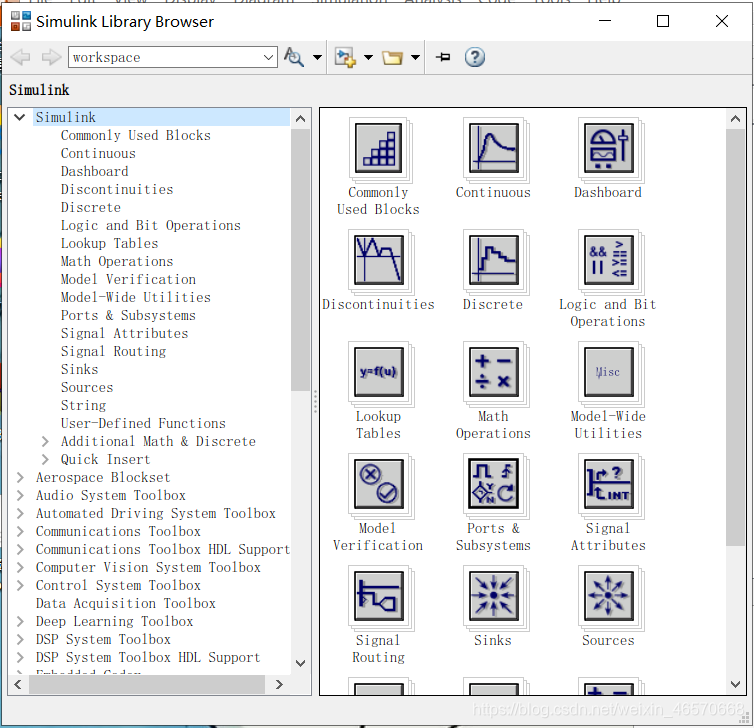754x728 pixels.
Task: Open the Logic and Bit Operations icon
Action: (x=608, y=260)
